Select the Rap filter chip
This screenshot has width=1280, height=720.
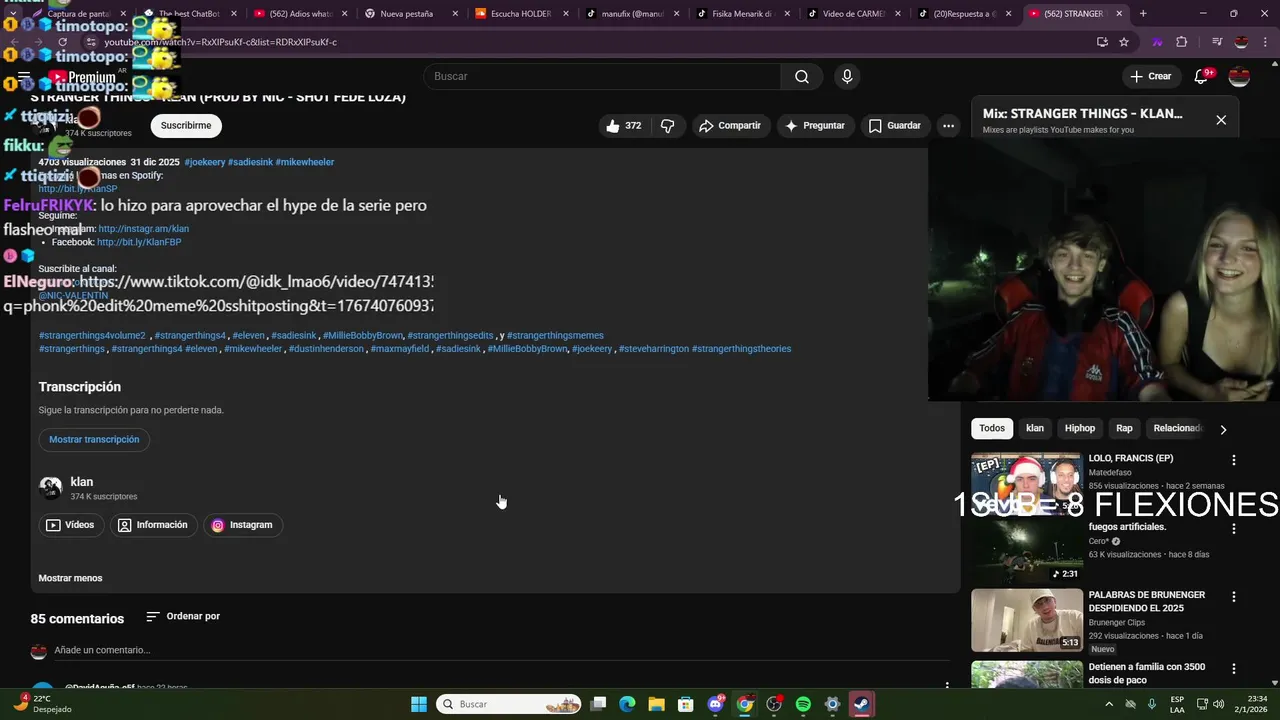coord(1125,428)
